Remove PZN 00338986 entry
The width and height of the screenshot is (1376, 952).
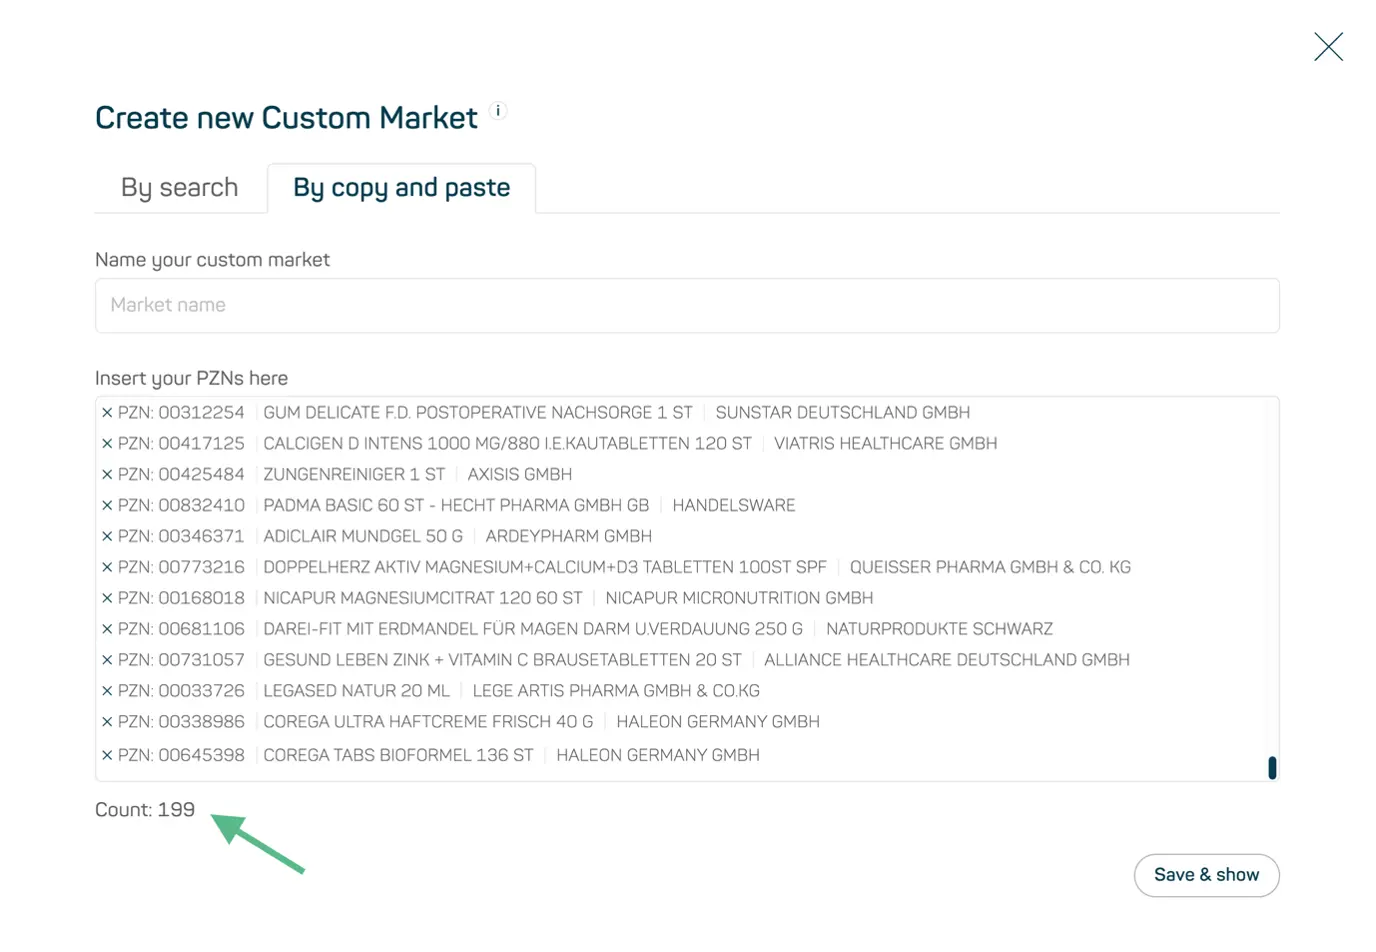point(107,722)
